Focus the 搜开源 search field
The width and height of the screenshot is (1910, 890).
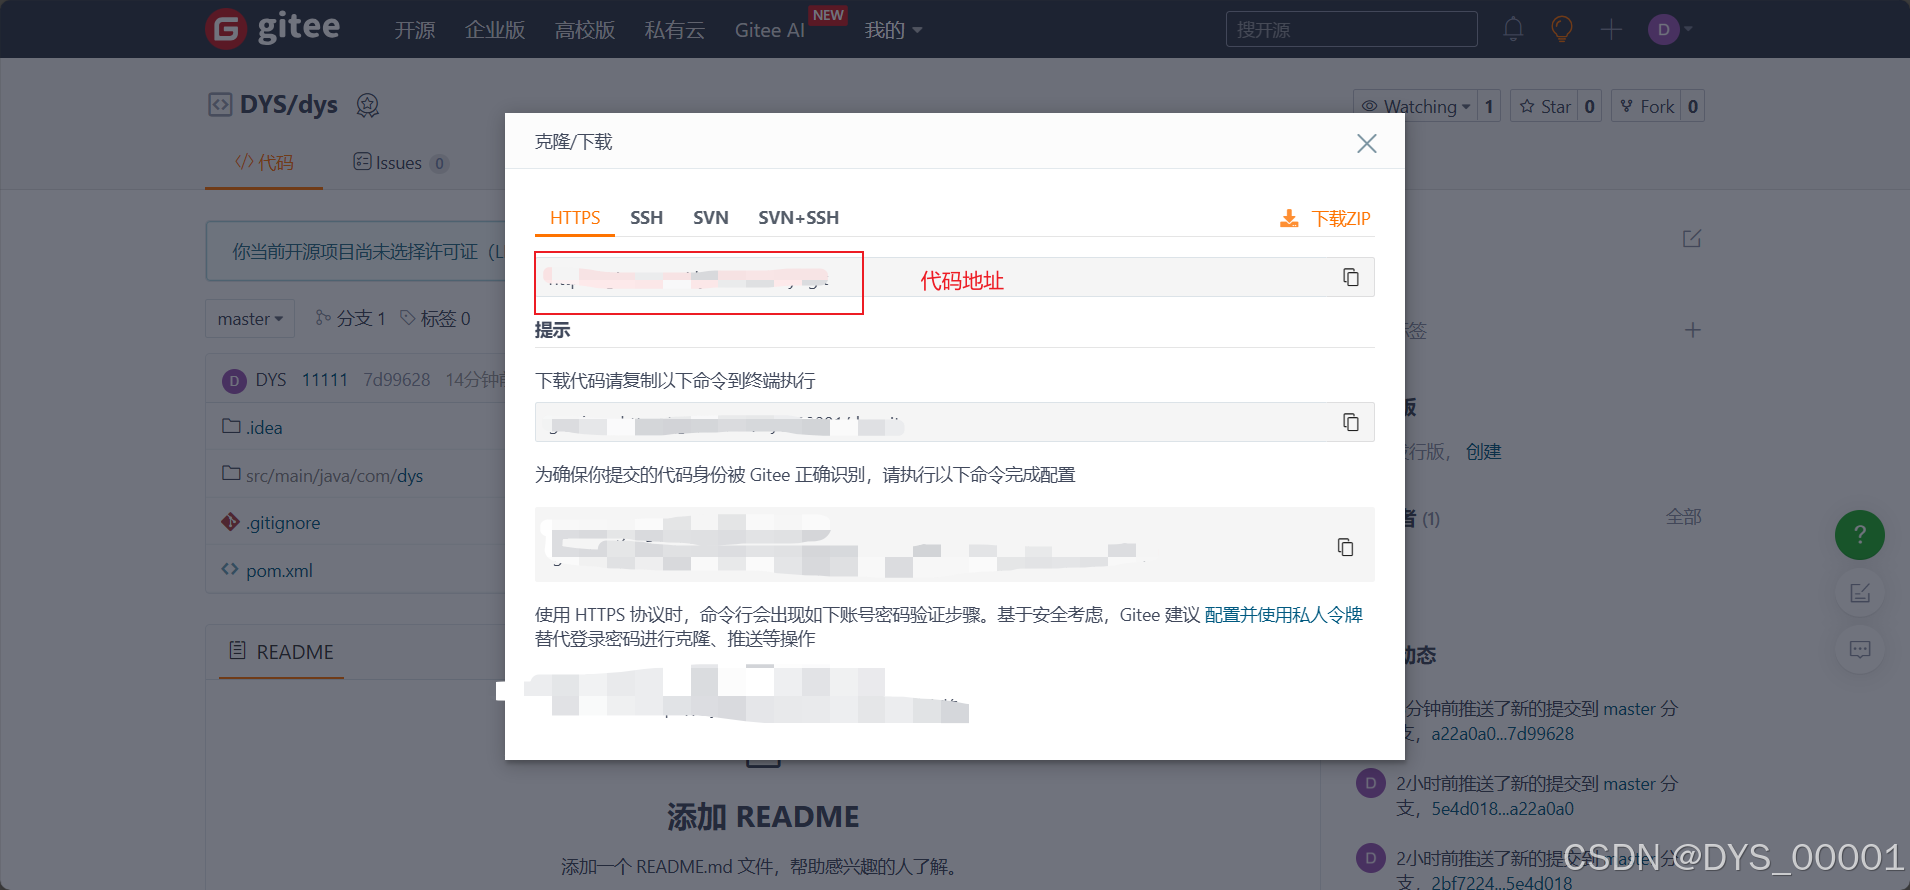(1351, 29)
